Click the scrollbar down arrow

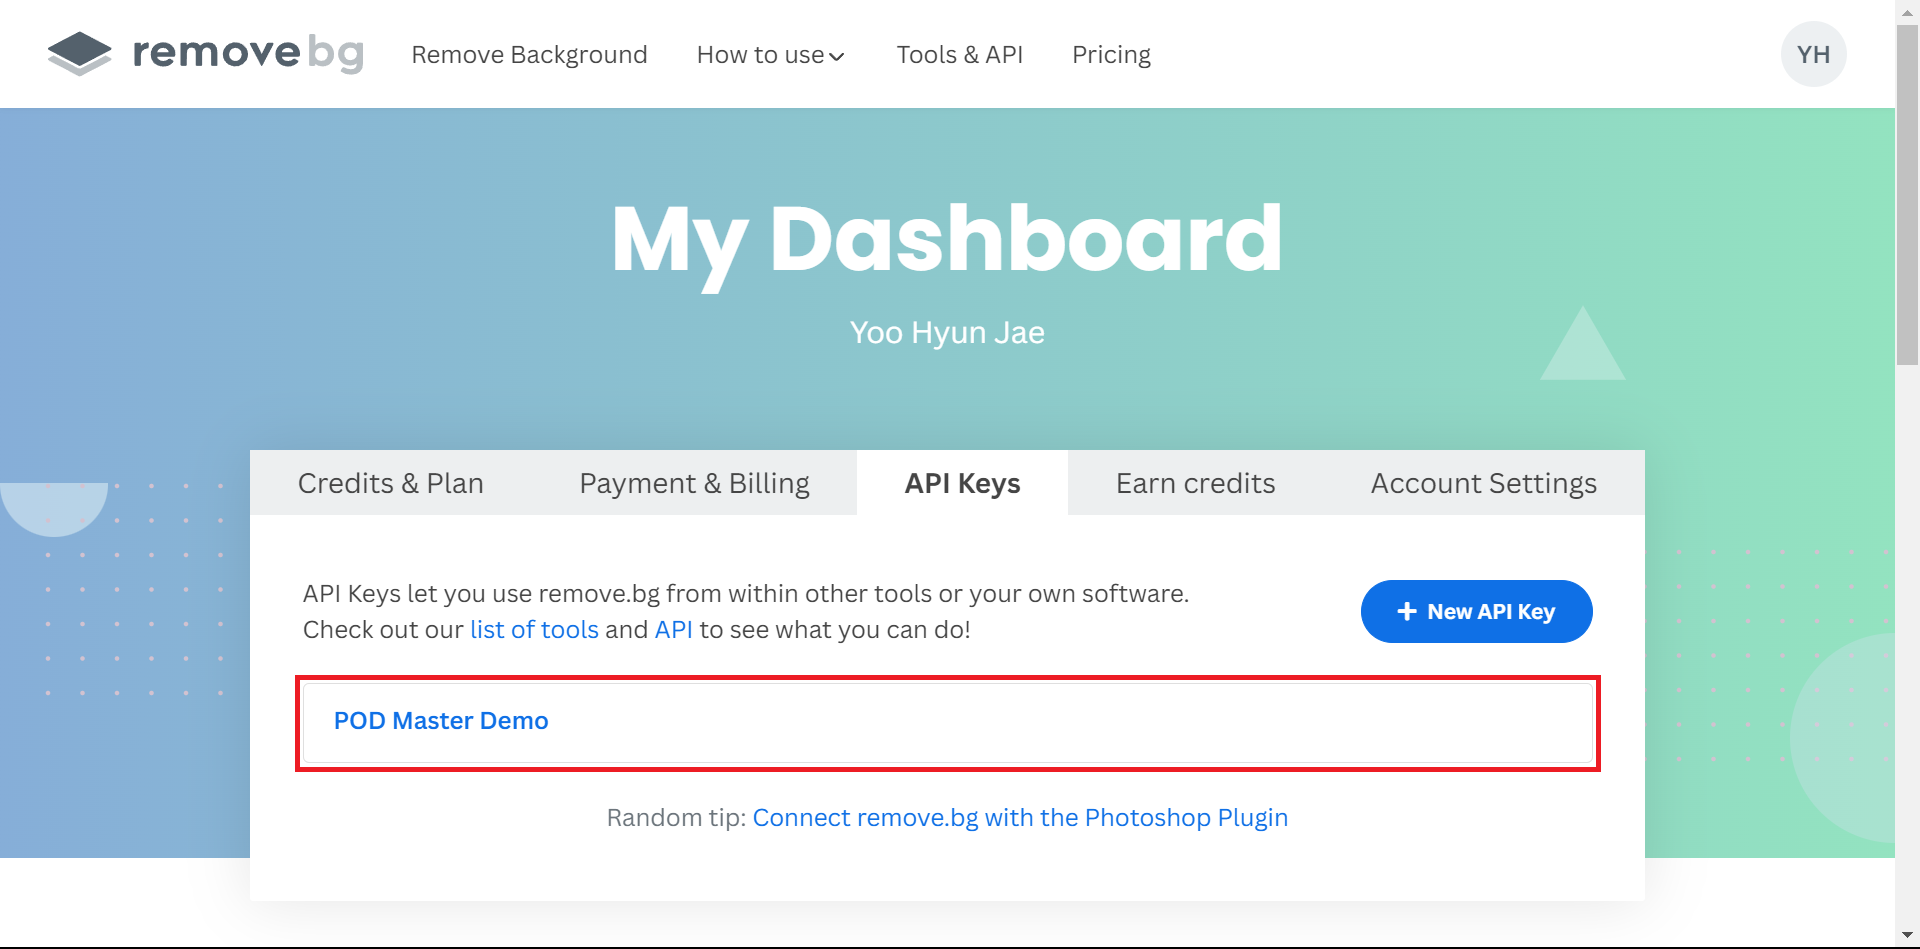click(1907, 936)
